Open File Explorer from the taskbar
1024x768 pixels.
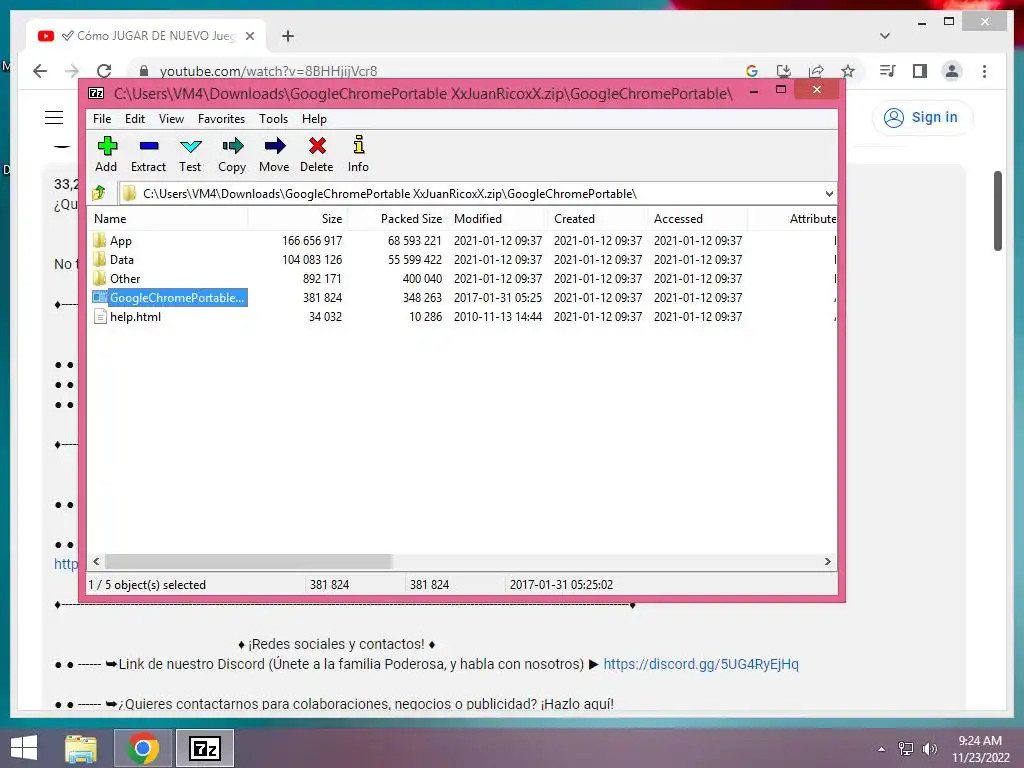(x=81, y=748)
